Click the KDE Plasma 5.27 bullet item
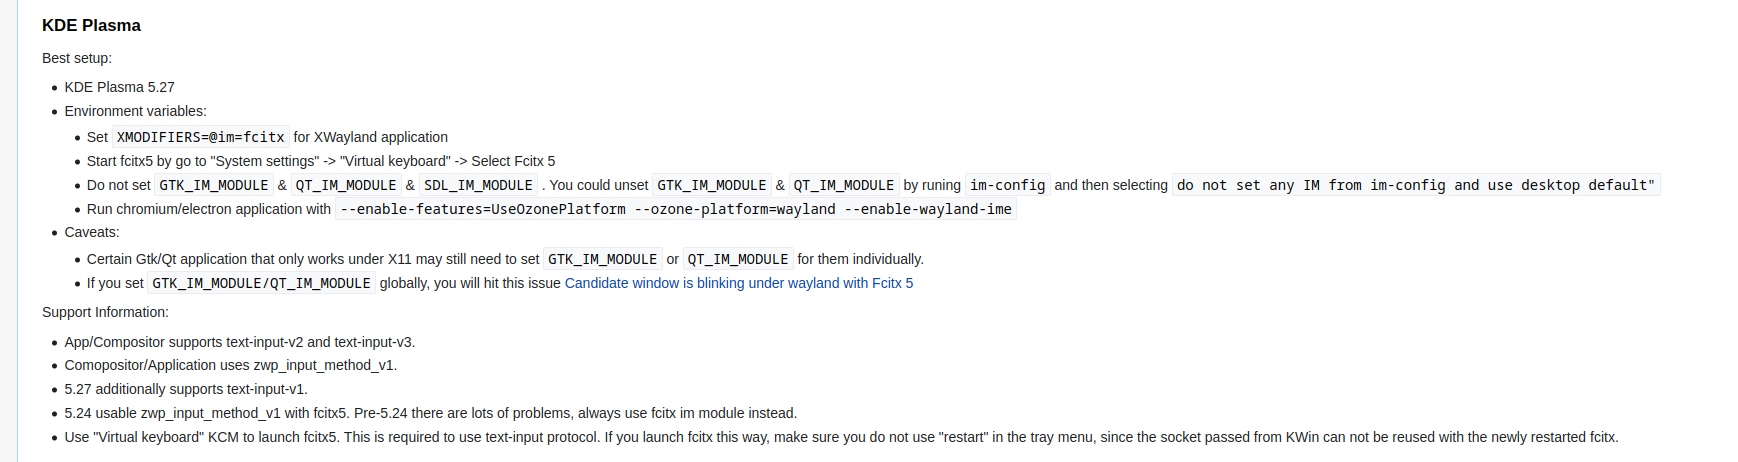Viewport: 1738px width, 462px height. tap(120, 87)
